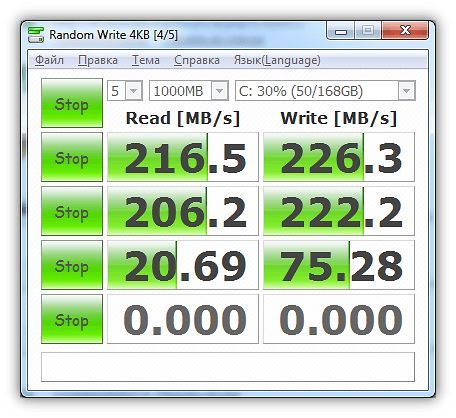
Task: Click the Stop button beside 206.2 row
Action: pyautogui.click(x=72, y=211)
